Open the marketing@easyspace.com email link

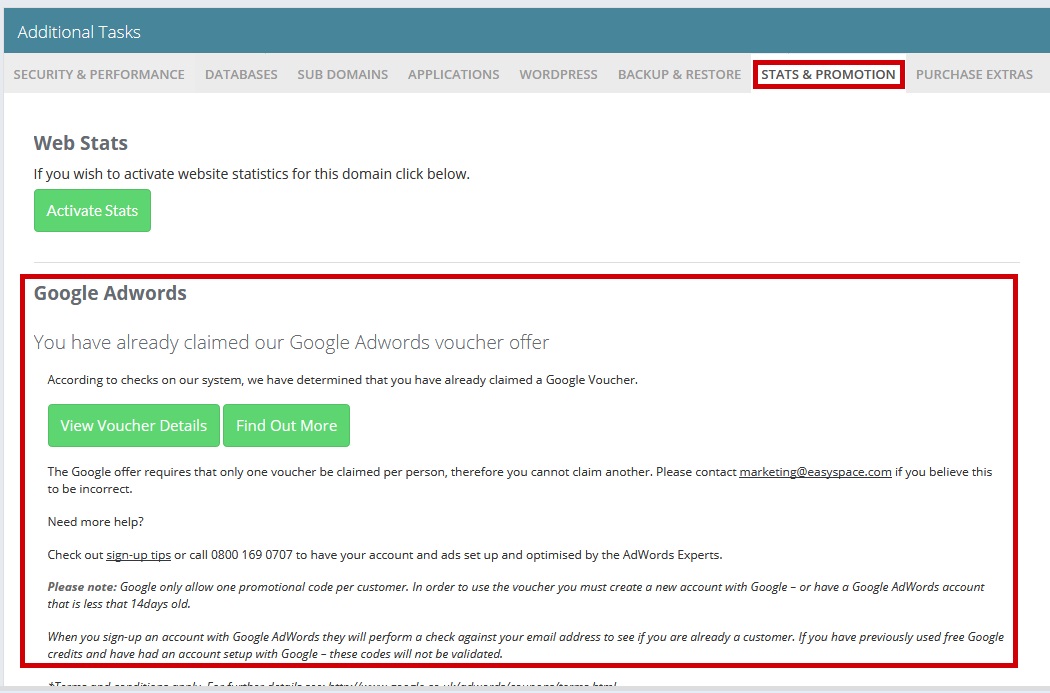pyautogui.click(x=815, y=472)
